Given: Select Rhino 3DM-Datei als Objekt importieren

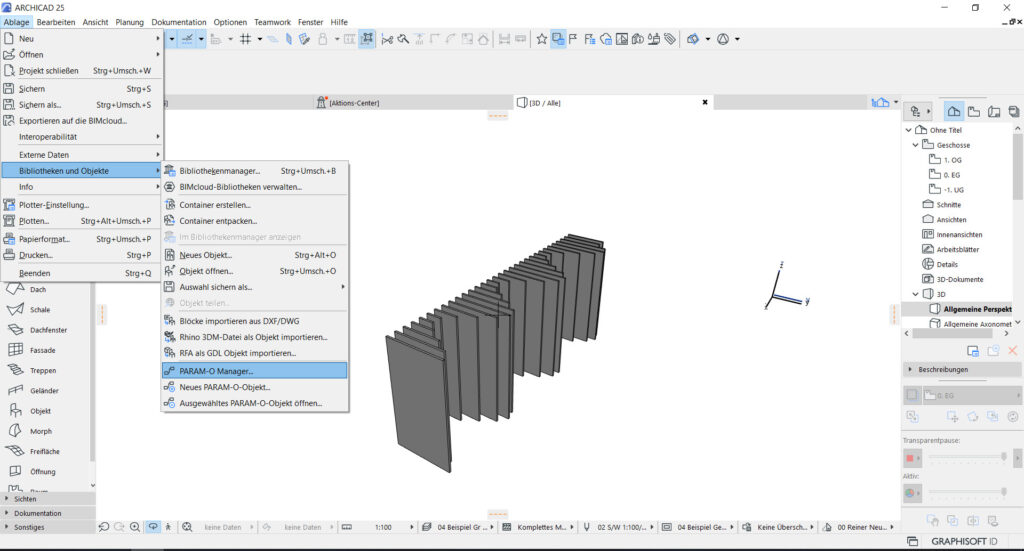Looking at the screenshot, I should [x=254, y=337].
